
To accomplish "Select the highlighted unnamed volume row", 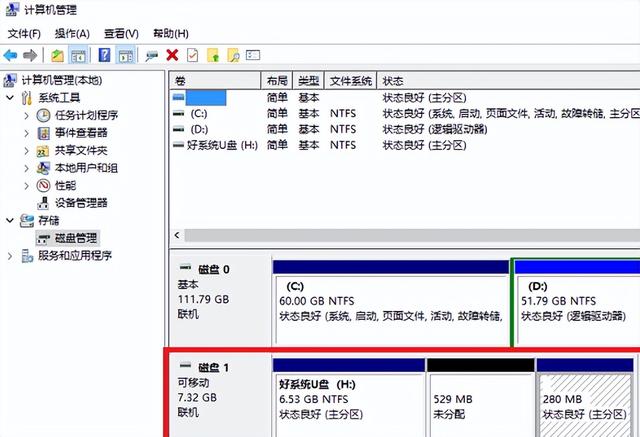I will point(404,98).
